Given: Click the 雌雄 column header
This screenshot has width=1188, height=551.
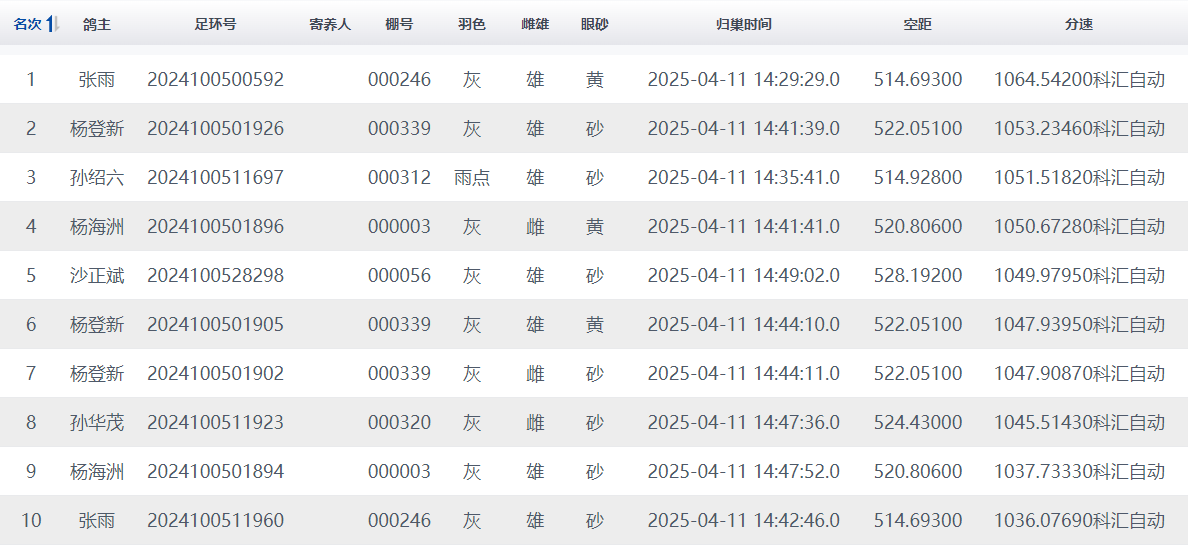Looking at the screenshot, I should pos(535,25).
